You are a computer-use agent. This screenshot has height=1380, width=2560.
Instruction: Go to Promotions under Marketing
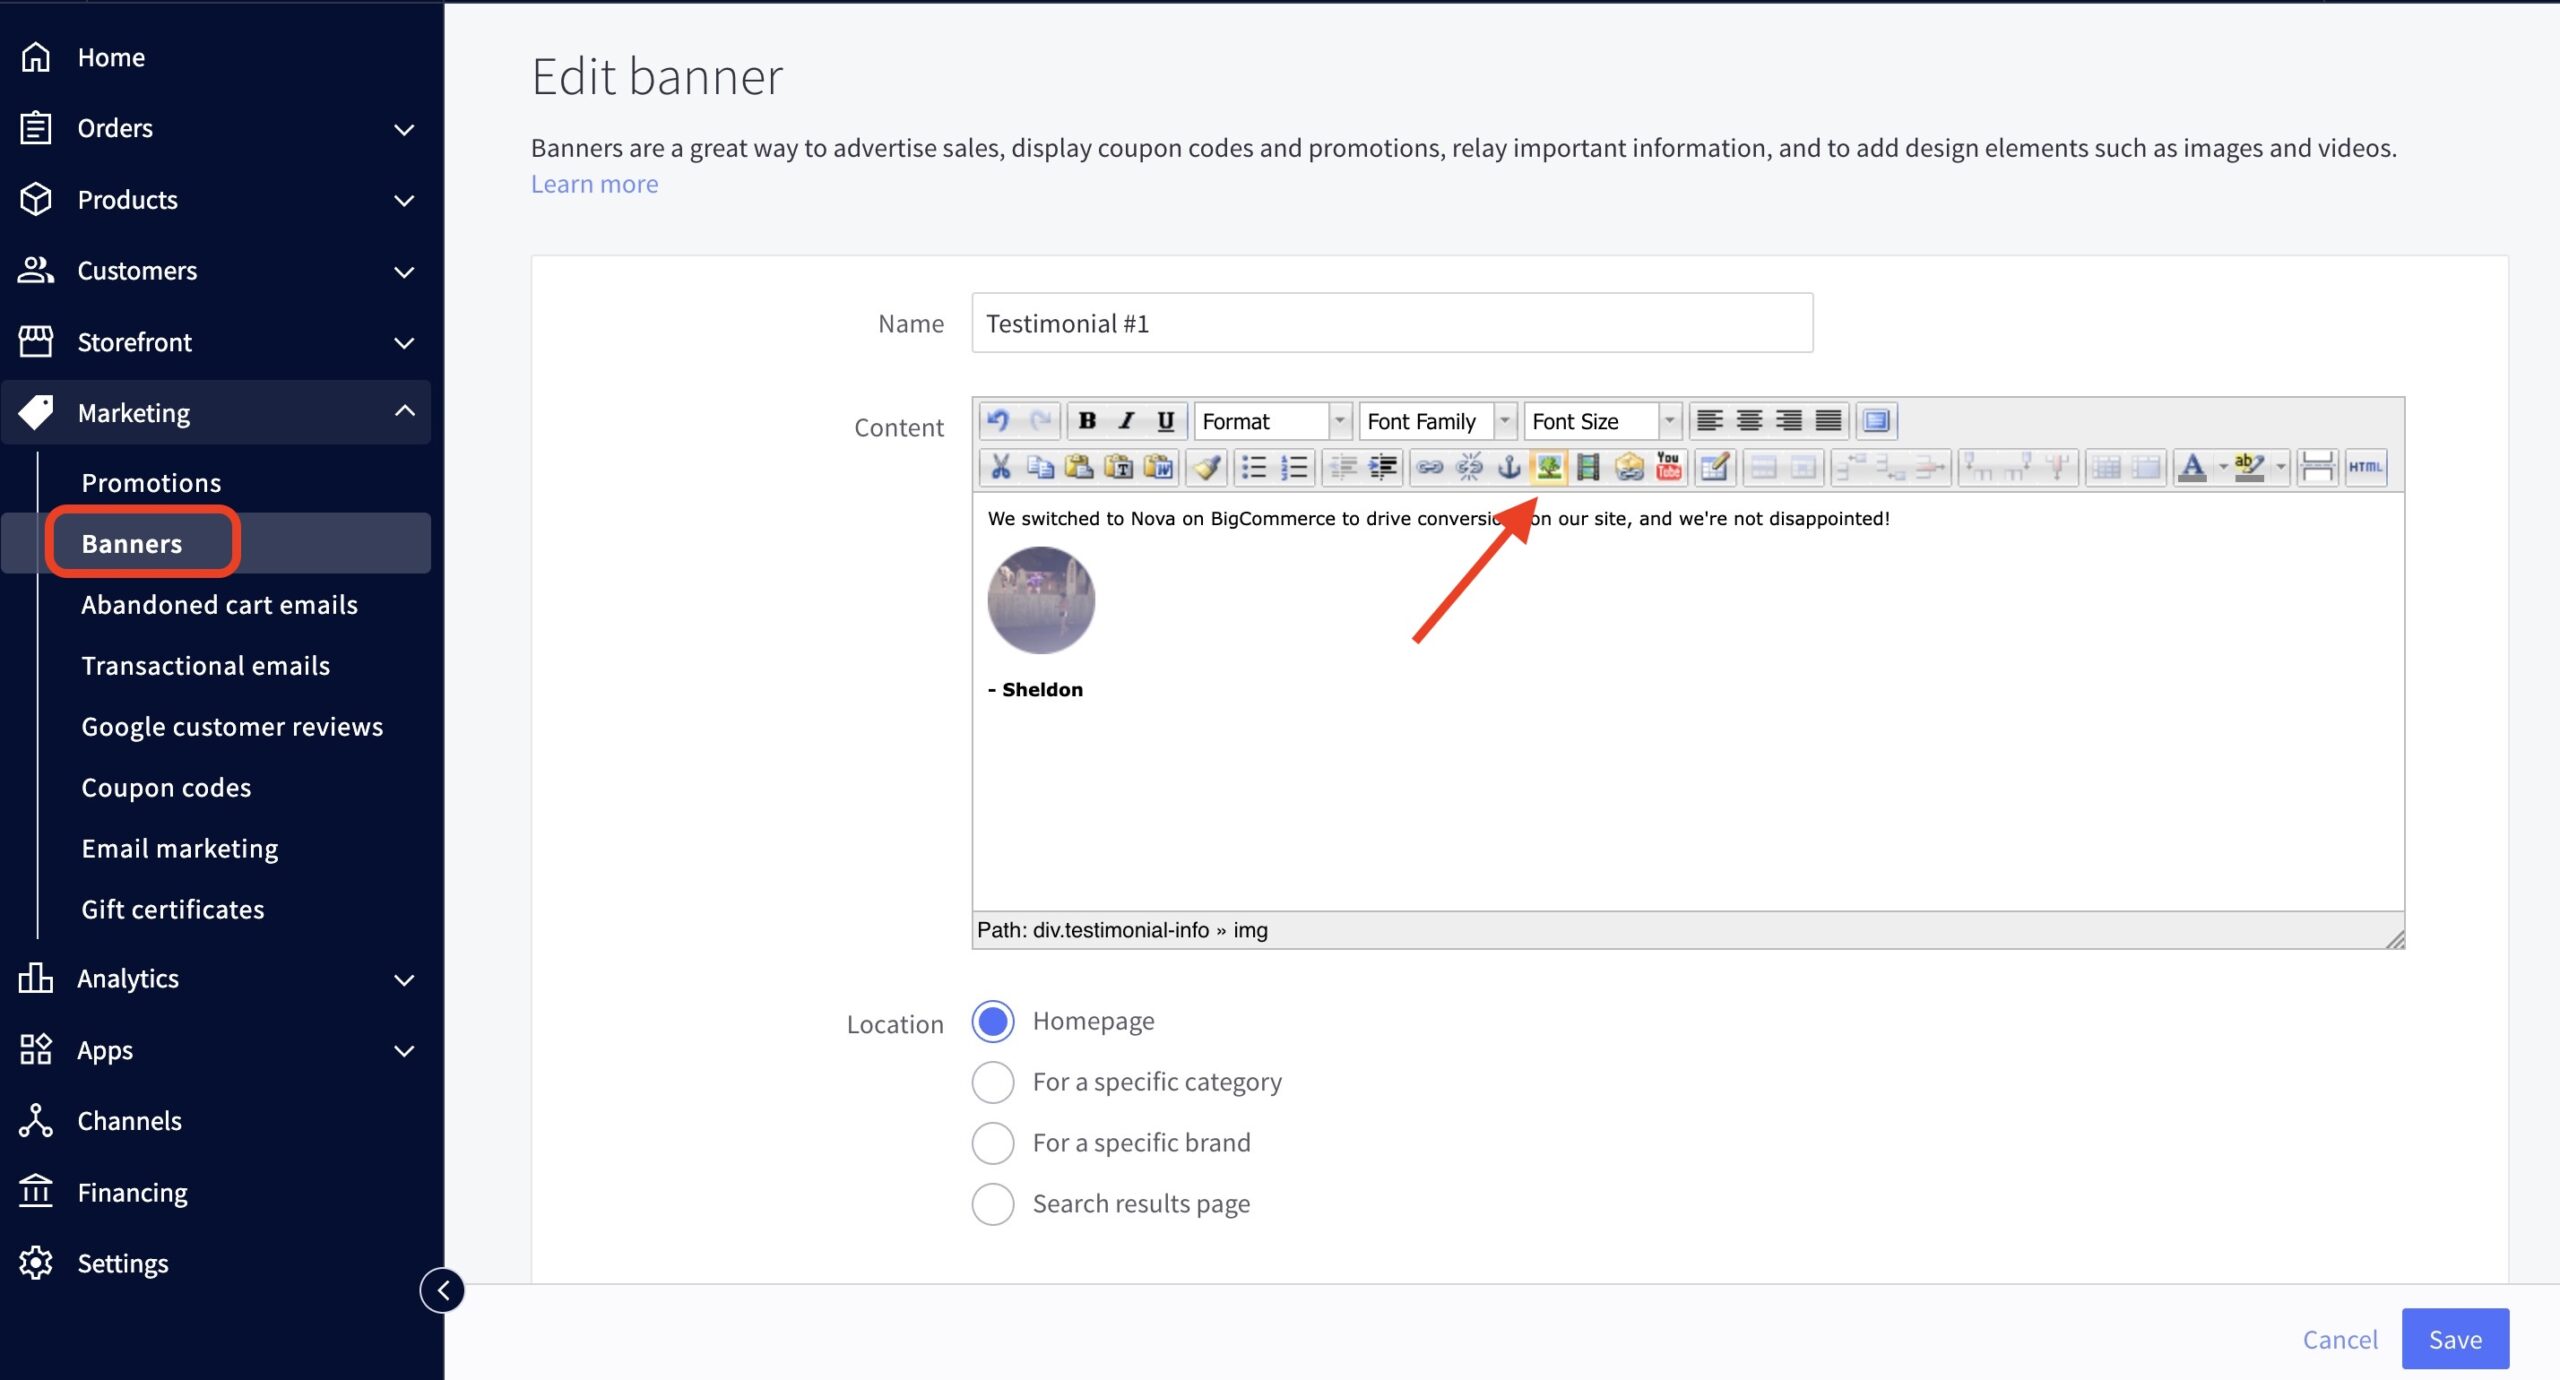(151, 483)
